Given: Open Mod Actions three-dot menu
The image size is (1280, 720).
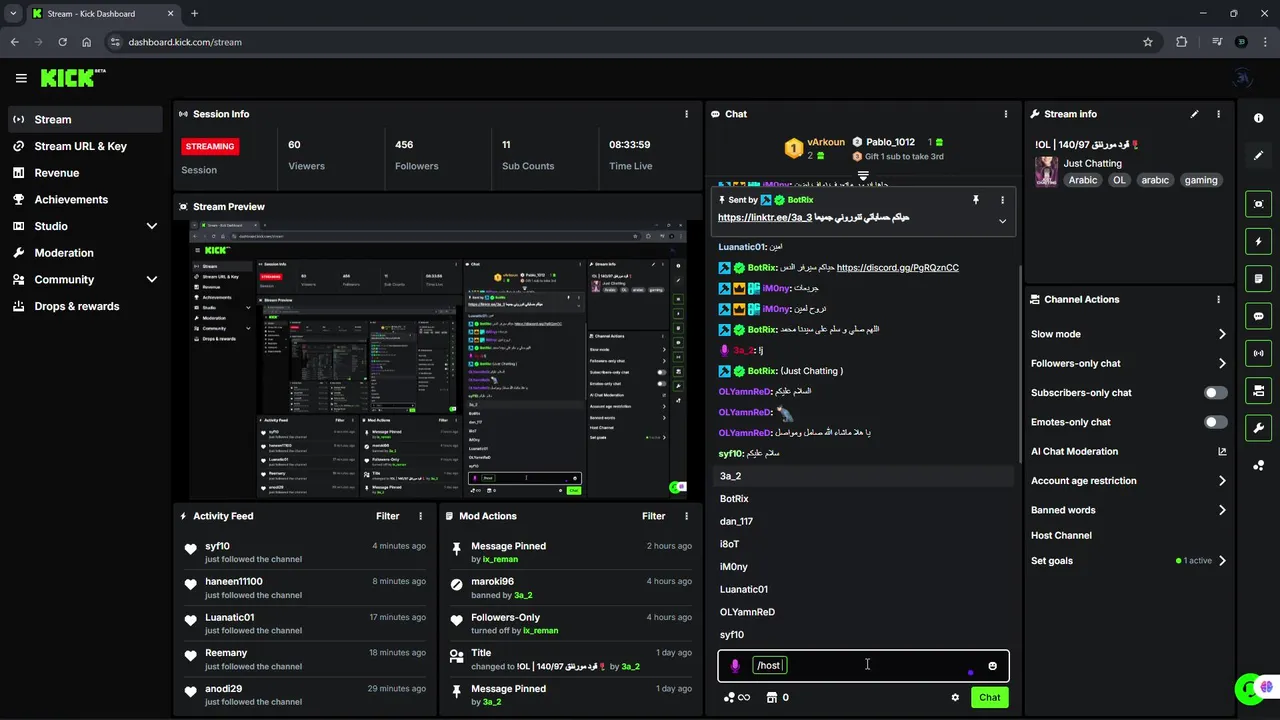Looking at the screenshot, I should coord(686,516).
